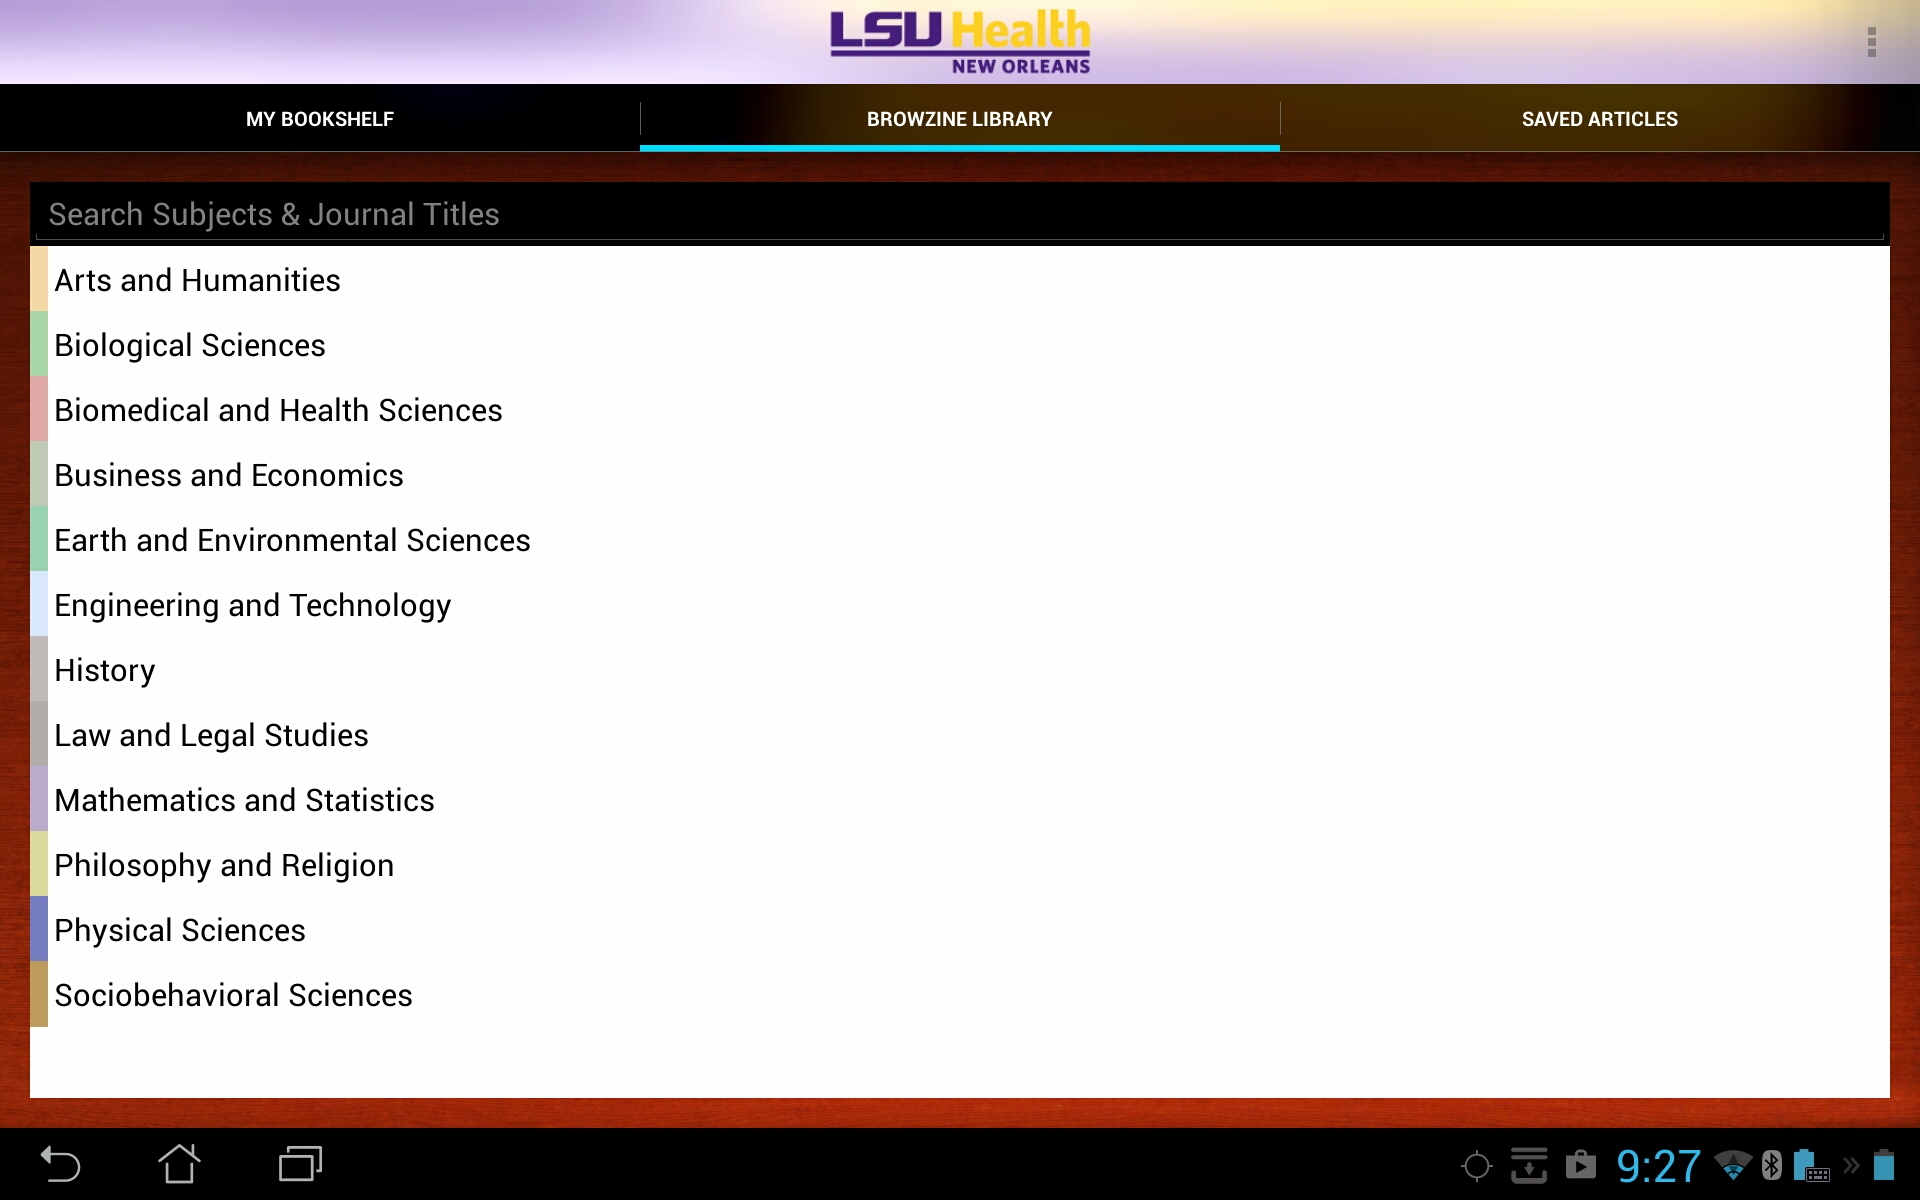Switch to the My Bookshelf tab
Image resolution: width=1920 pixels, height=1200 pixels.
tap(320, 119)
